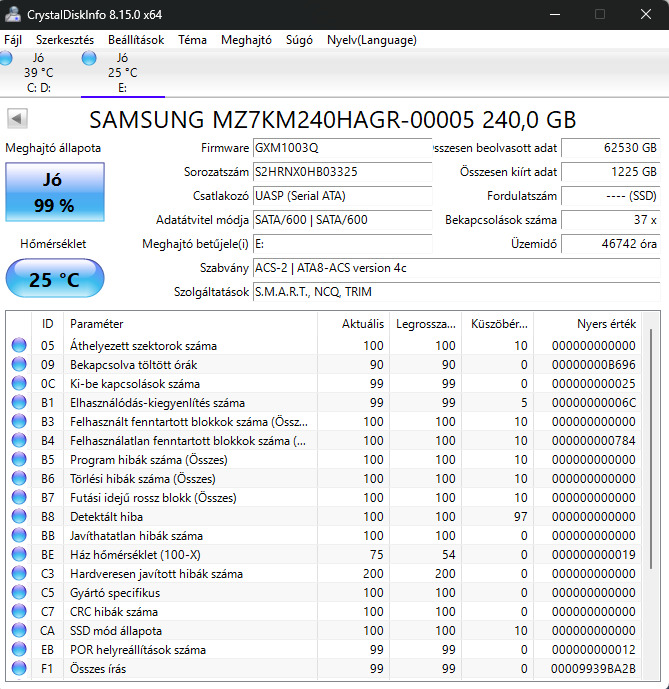Image resolution: width=669 pixels, height=689 pixels.
Task: Click the status orb of attribute C5
Action: point(19,592)
